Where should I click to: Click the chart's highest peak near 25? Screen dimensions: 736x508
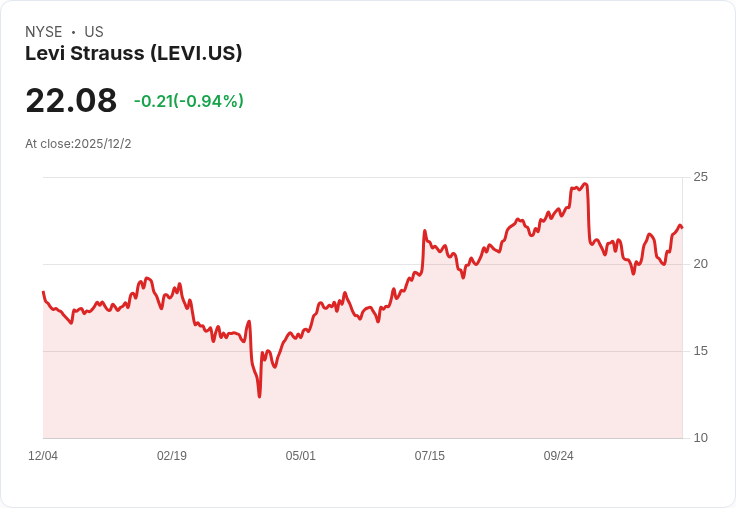coord(584,184)
